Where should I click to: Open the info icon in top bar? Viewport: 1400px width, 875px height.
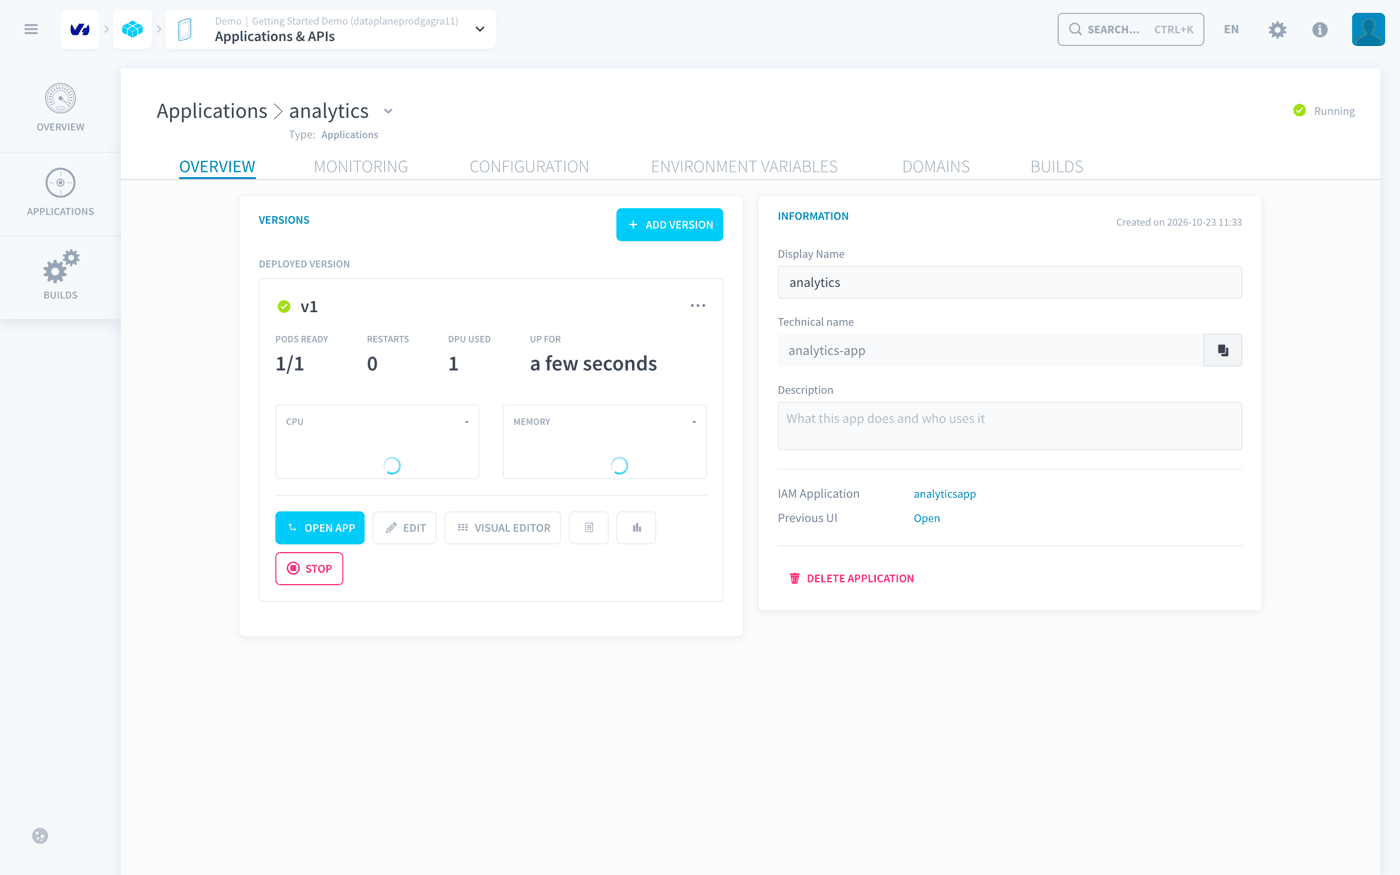tap(1320, 29)
